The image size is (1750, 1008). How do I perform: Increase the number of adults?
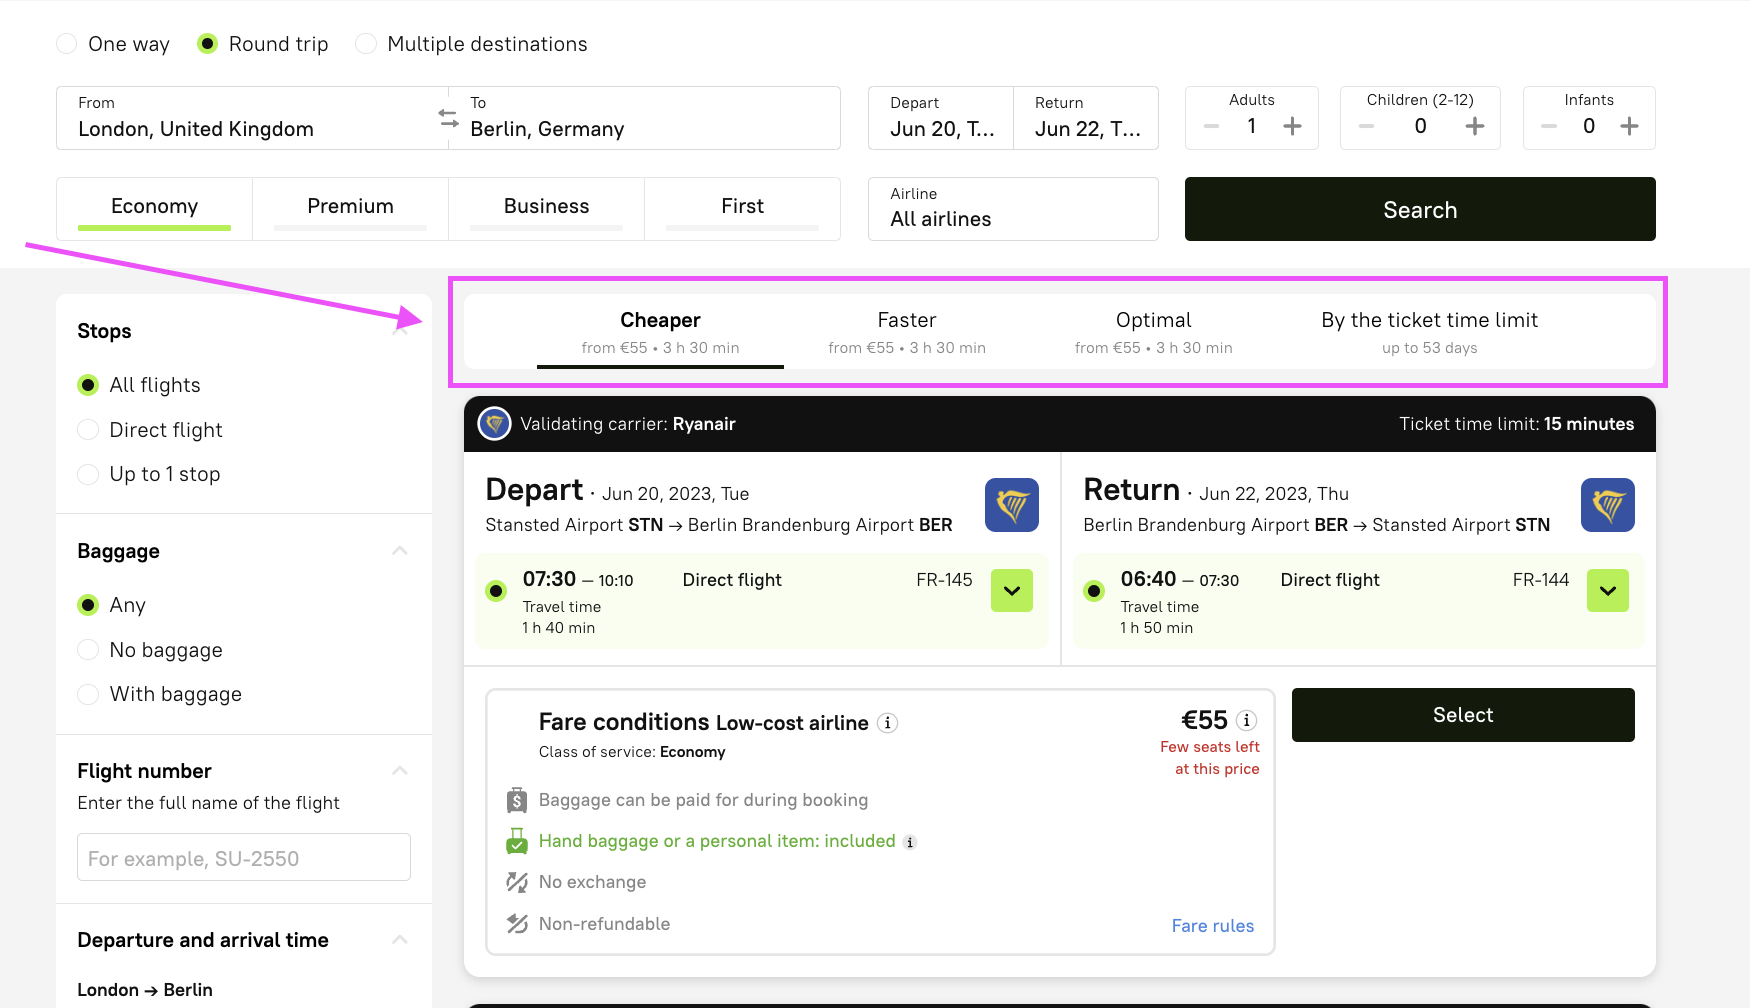[1292, 126]
